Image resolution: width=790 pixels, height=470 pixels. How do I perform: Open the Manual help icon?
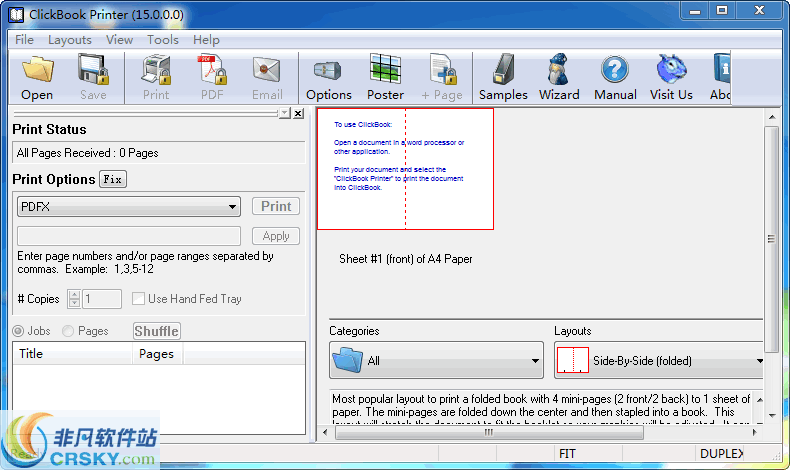pyautogui.click(x=615, y=70)
